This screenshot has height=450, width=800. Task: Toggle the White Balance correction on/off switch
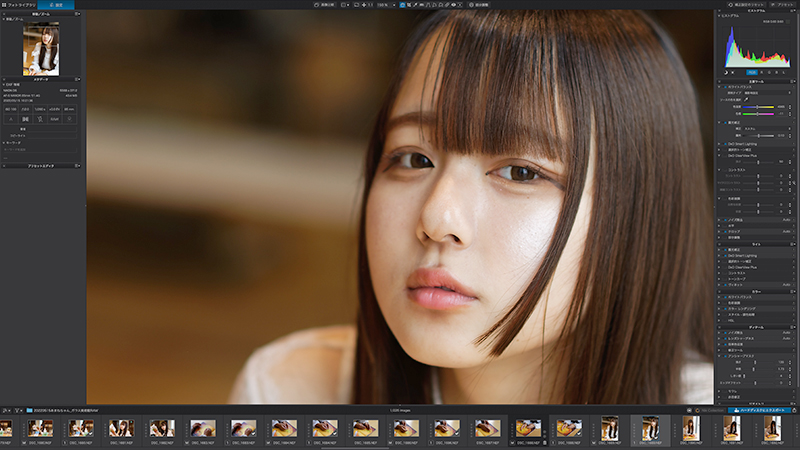tap(726, 87)
